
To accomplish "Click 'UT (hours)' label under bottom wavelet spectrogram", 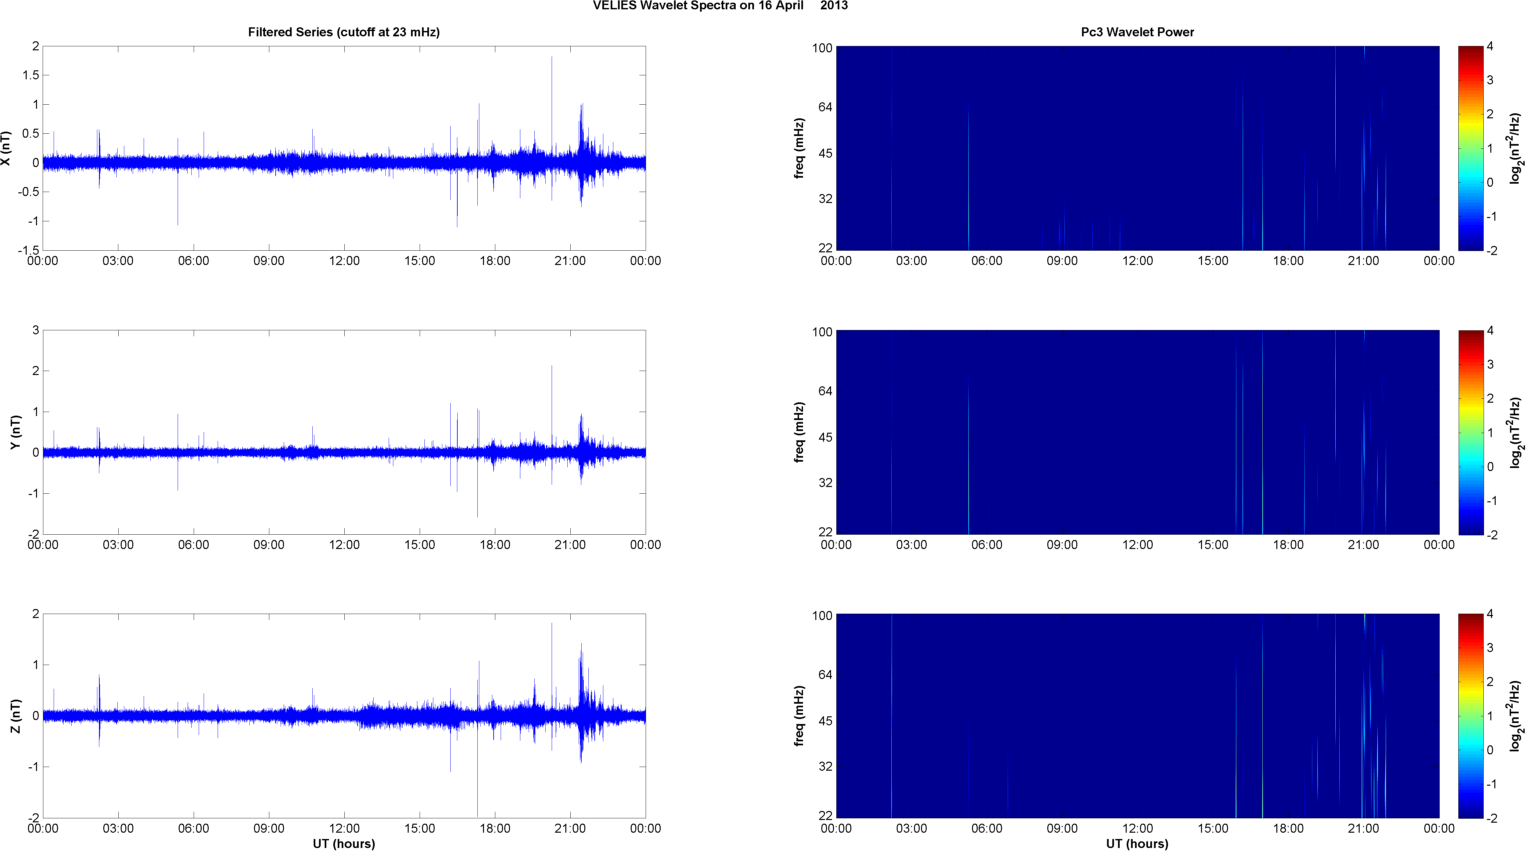I will pos(1137,844).
